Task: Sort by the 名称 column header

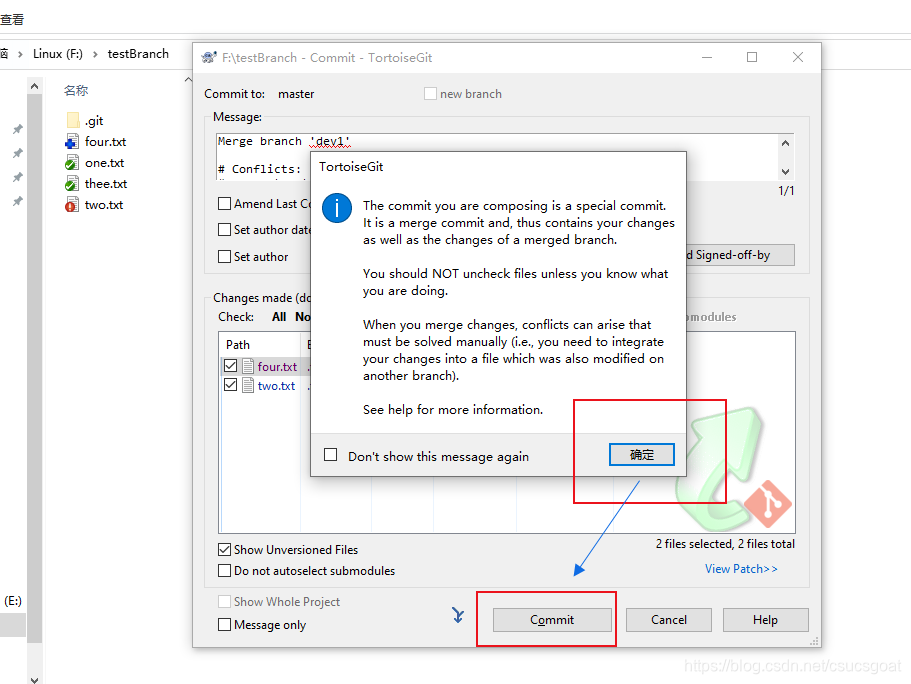Action: pyautogui.click(x=76, y=90)
